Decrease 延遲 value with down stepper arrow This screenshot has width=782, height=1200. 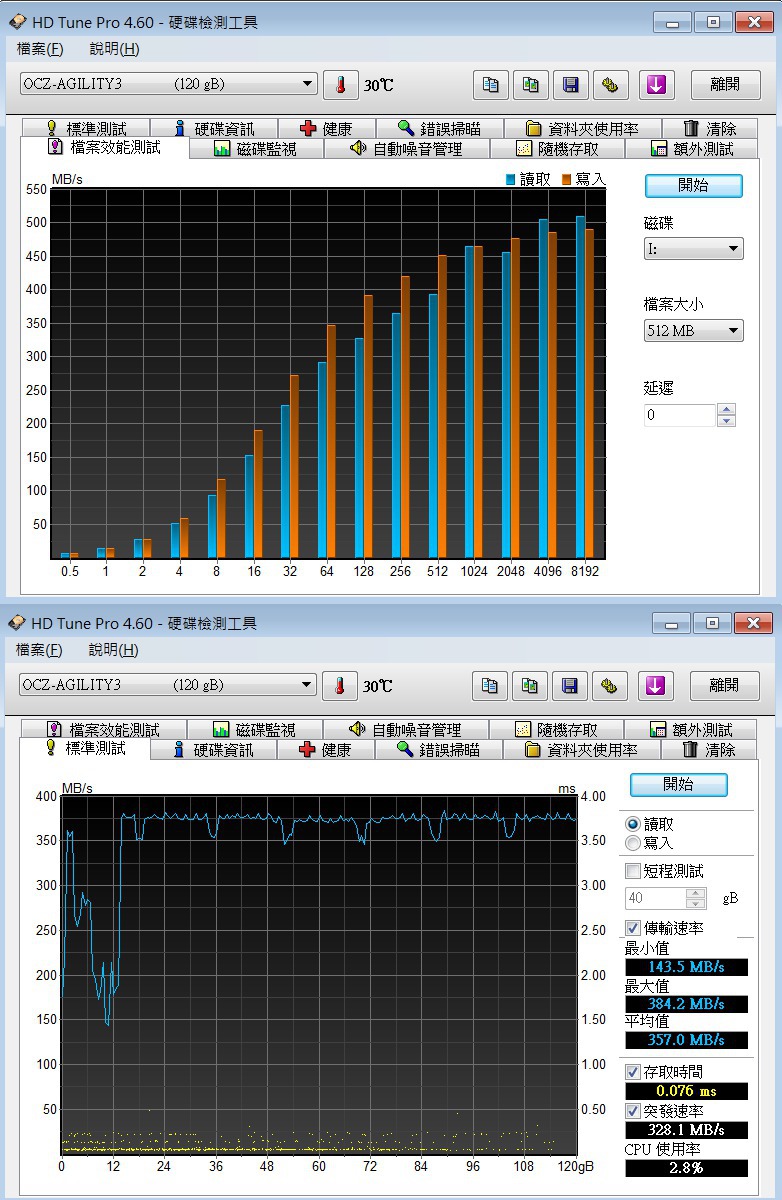pyautogui.click(x=727, y=421)
